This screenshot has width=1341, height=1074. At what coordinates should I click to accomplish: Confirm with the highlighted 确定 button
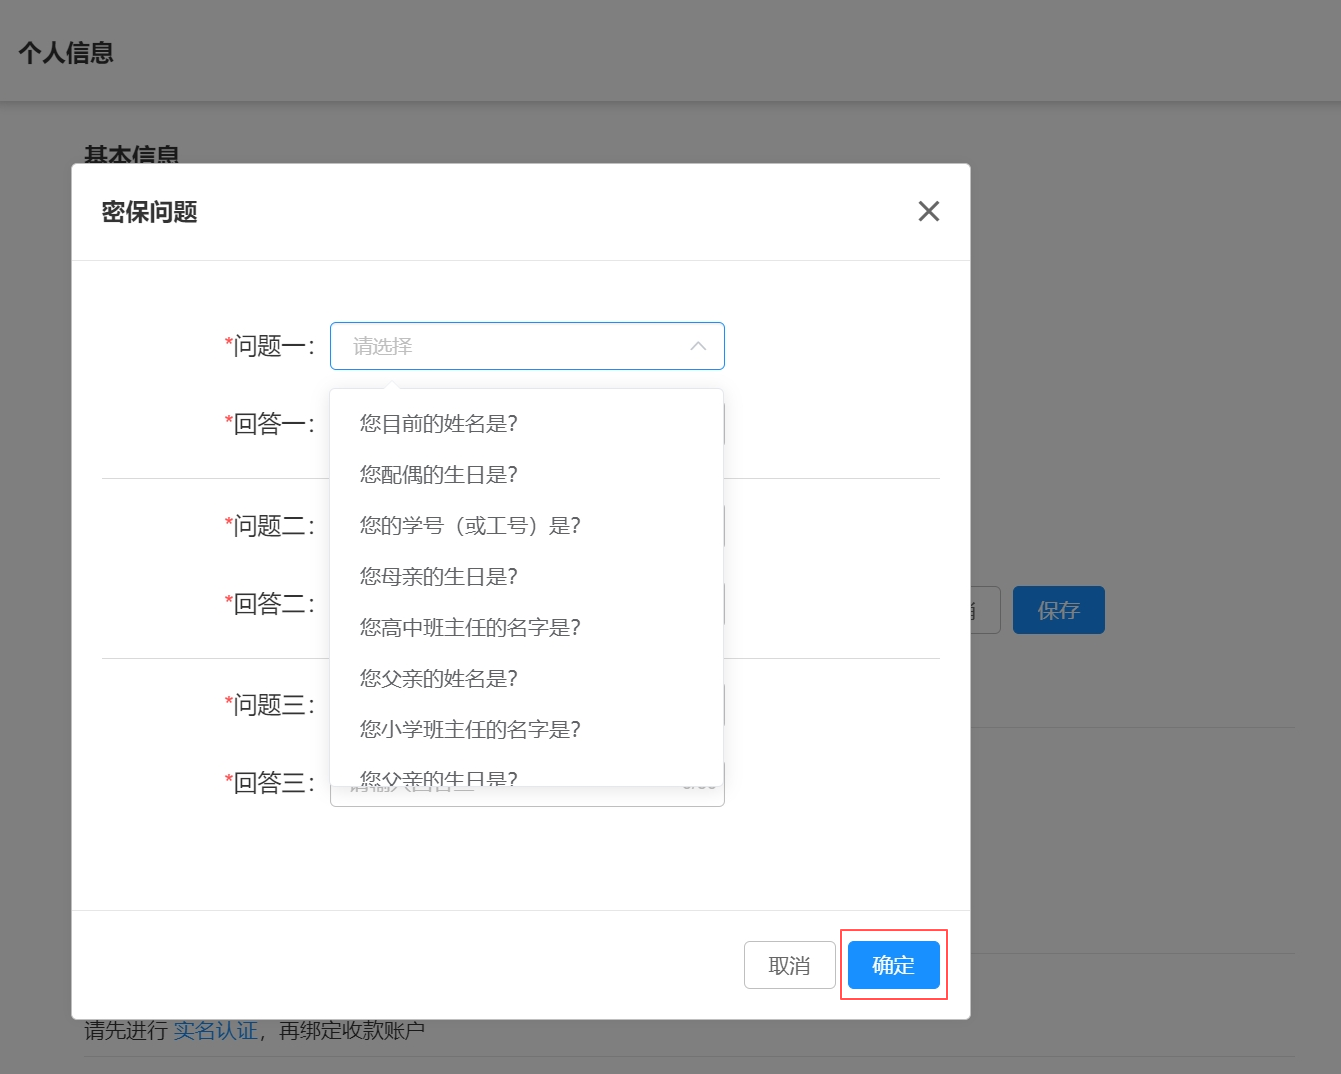click(x=892, y=965)
